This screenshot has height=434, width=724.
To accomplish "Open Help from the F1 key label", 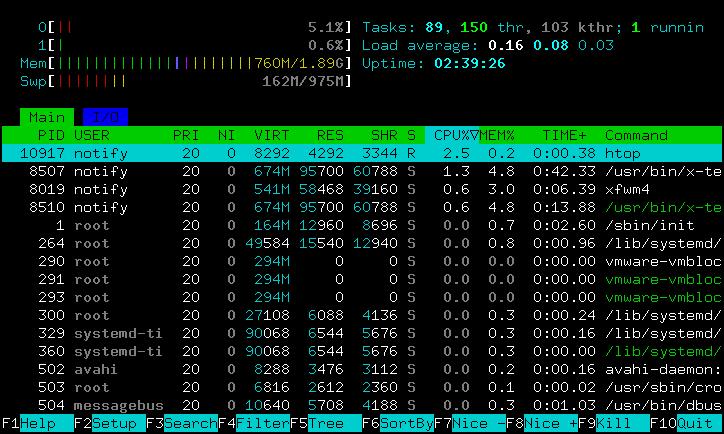I will (x=38, y=423).
